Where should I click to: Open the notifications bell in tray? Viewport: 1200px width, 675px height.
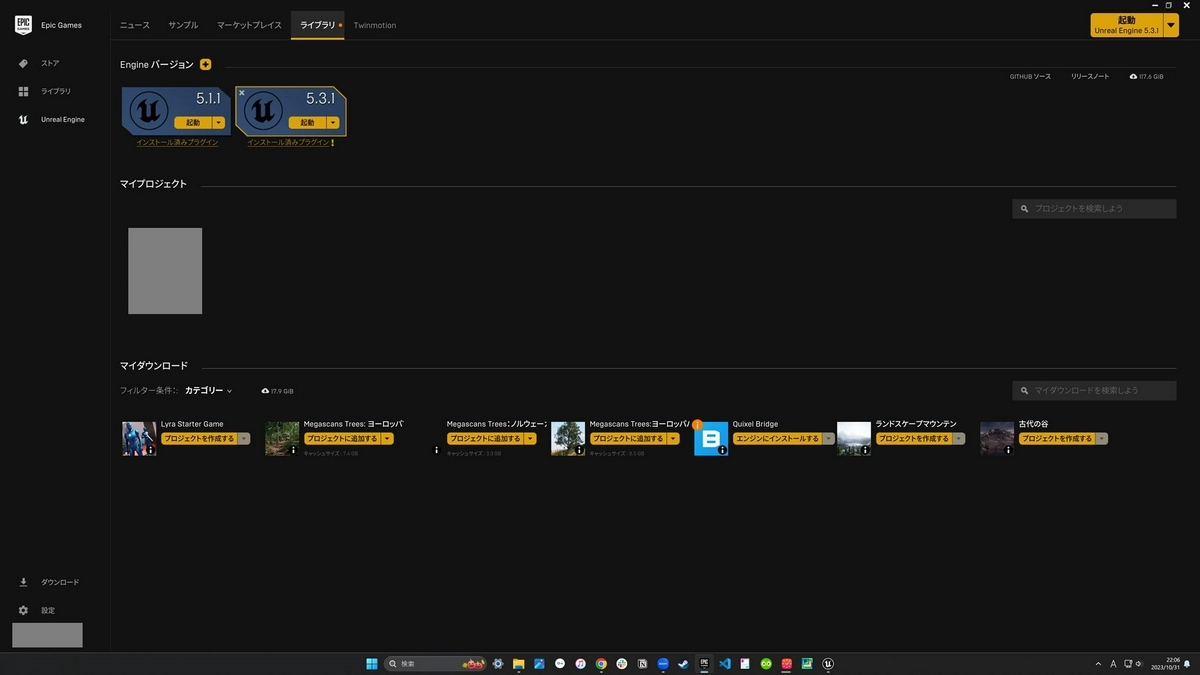tap(1187, 664)
